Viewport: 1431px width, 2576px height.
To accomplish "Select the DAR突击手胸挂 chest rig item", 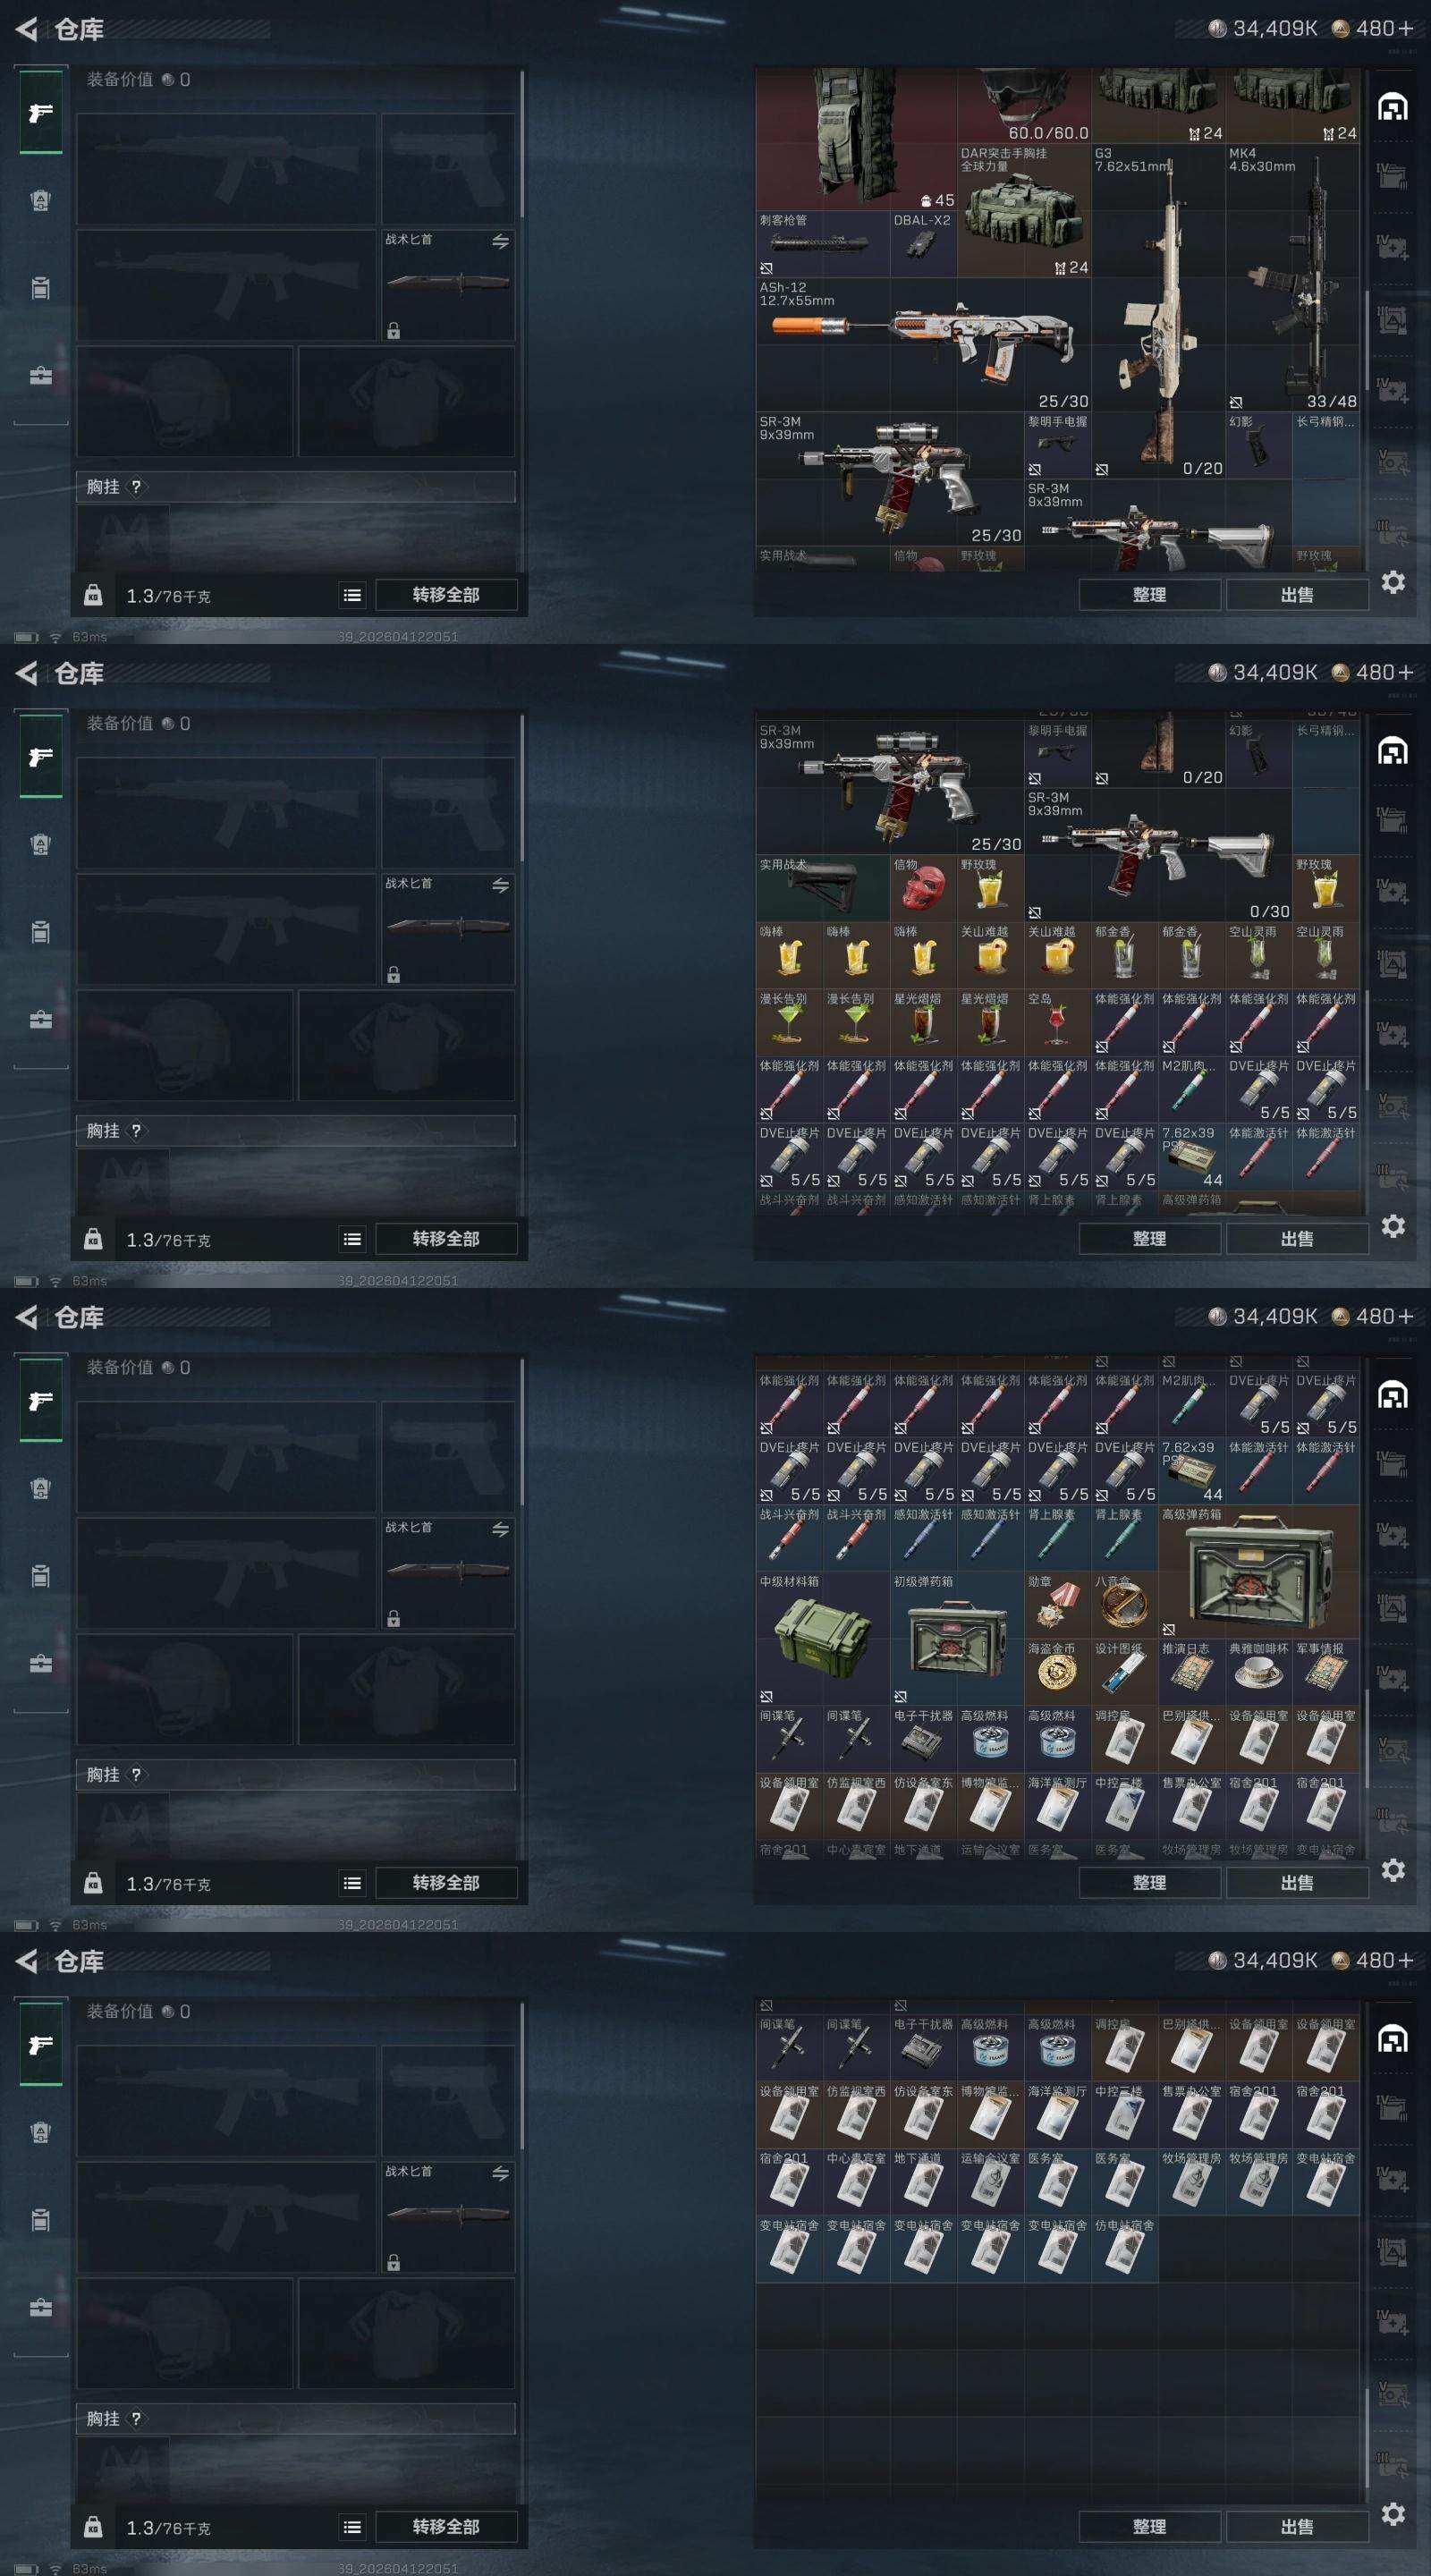I will pos(1024,211).
